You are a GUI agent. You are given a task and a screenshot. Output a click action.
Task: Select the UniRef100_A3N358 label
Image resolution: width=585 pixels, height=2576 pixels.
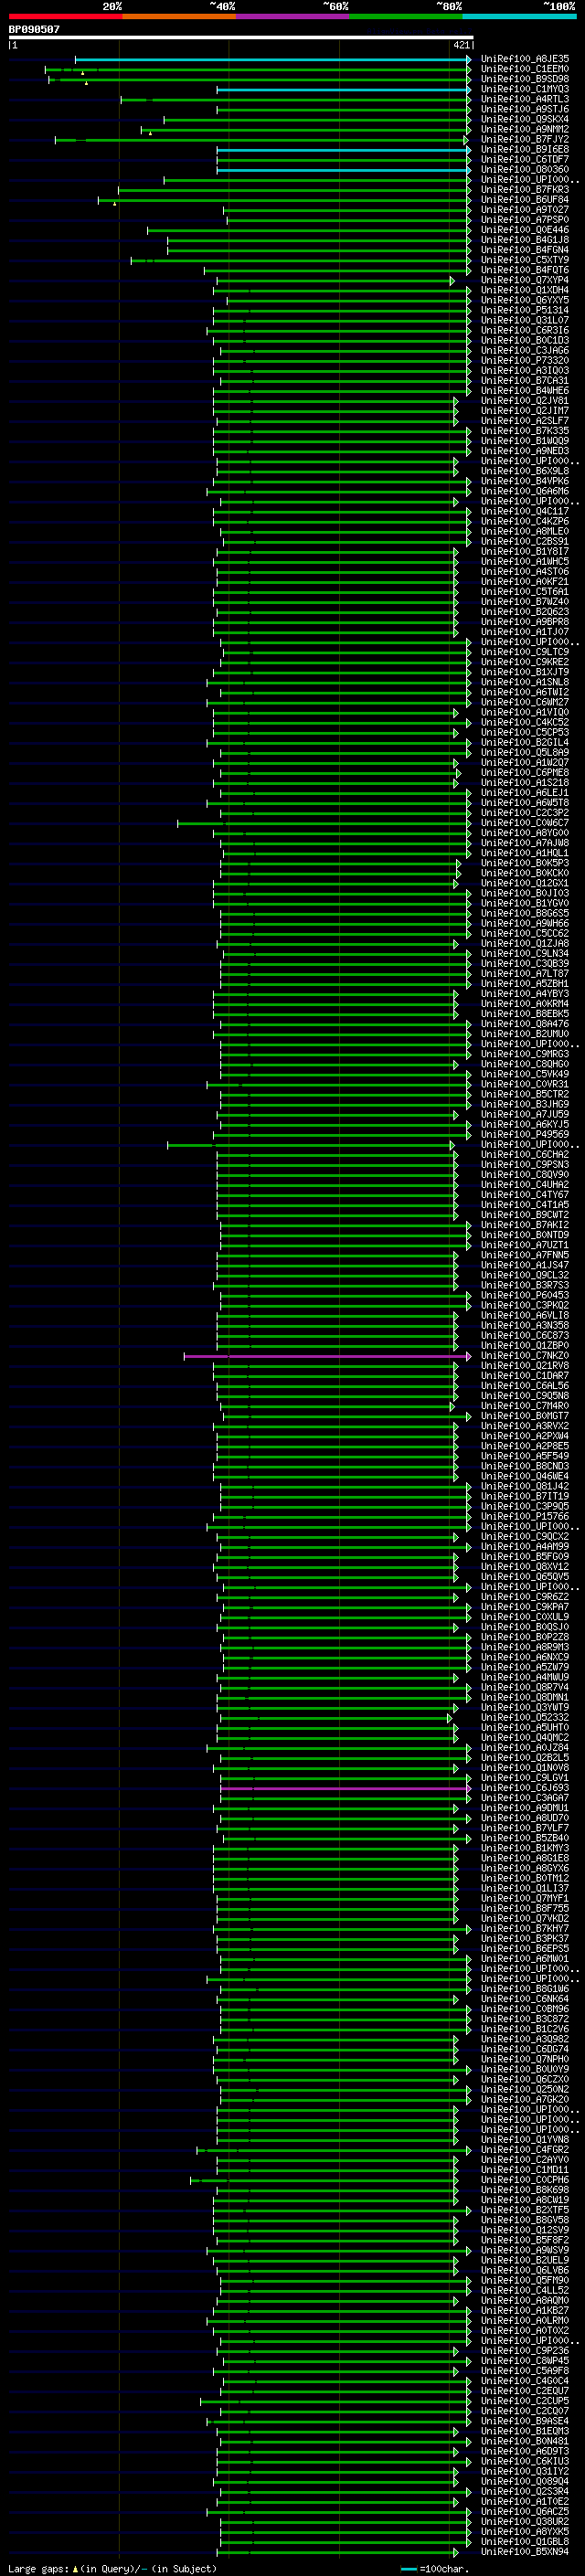tap(525, 1325)
